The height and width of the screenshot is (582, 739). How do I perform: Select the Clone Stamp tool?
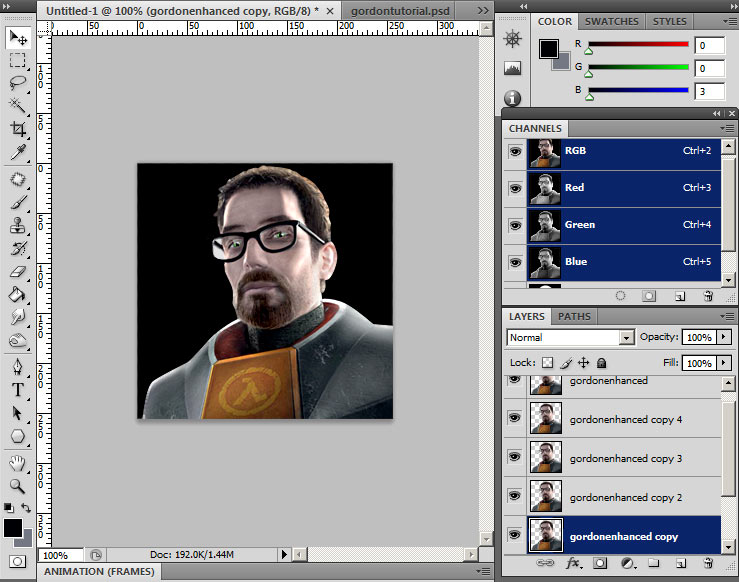tap(18, 225)
